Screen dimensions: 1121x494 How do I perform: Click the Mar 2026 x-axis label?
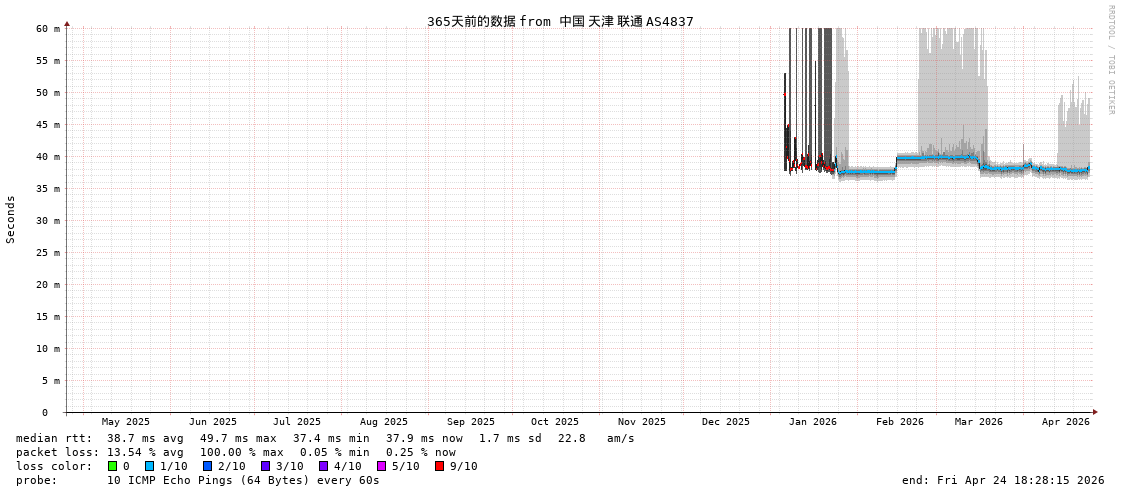click(x=978, y=422)
